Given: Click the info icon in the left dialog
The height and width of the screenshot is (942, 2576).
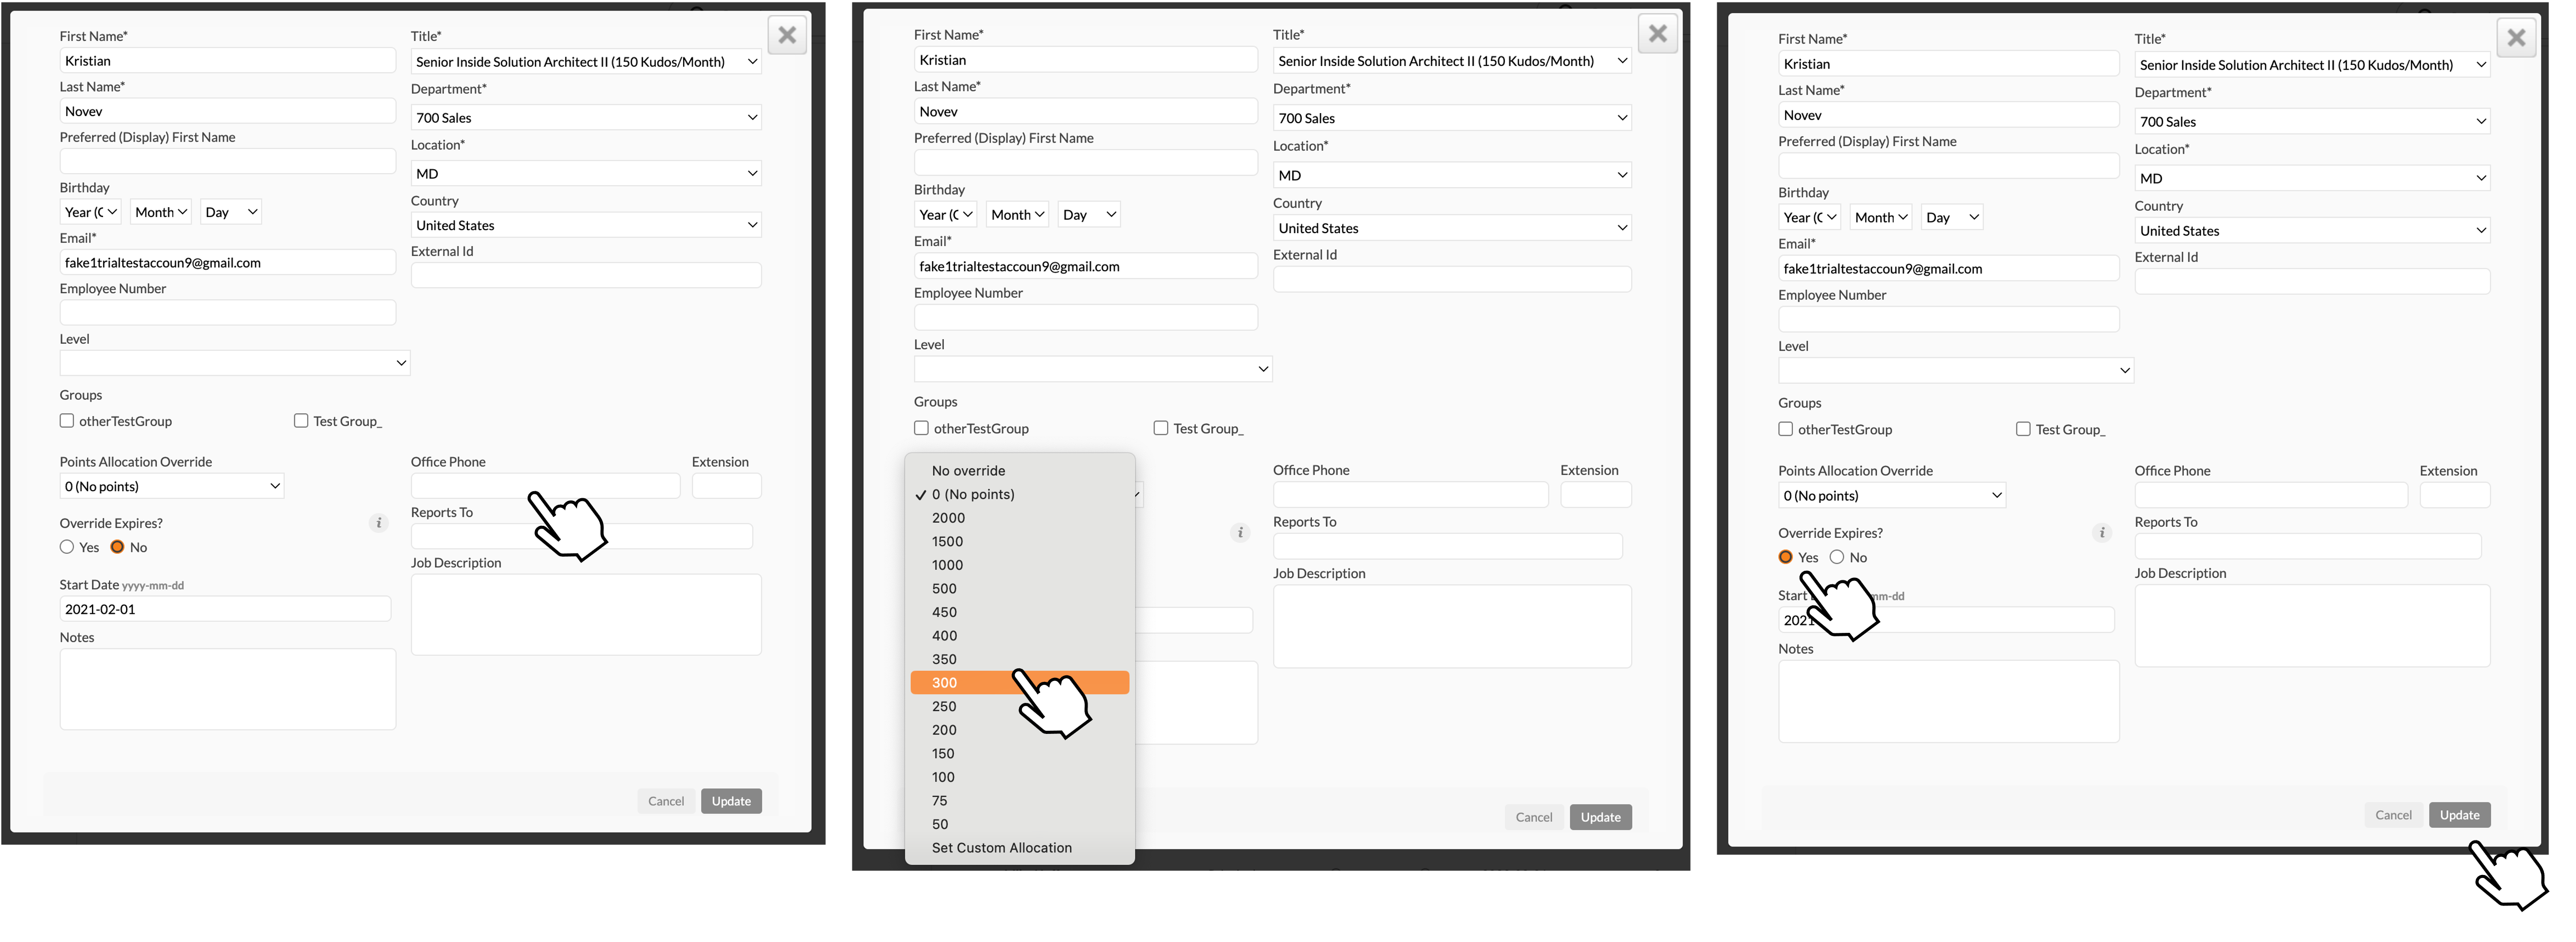Looking at the screenshot, I should point(378,523).
